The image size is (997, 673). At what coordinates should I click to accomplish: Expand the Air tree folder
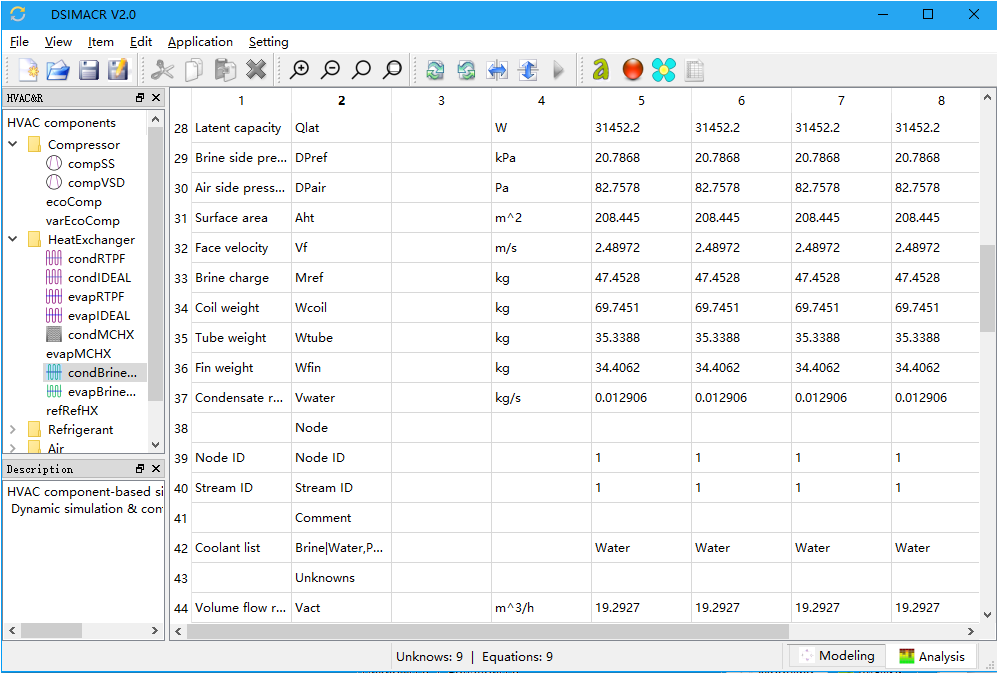click(x=13, y=448)
